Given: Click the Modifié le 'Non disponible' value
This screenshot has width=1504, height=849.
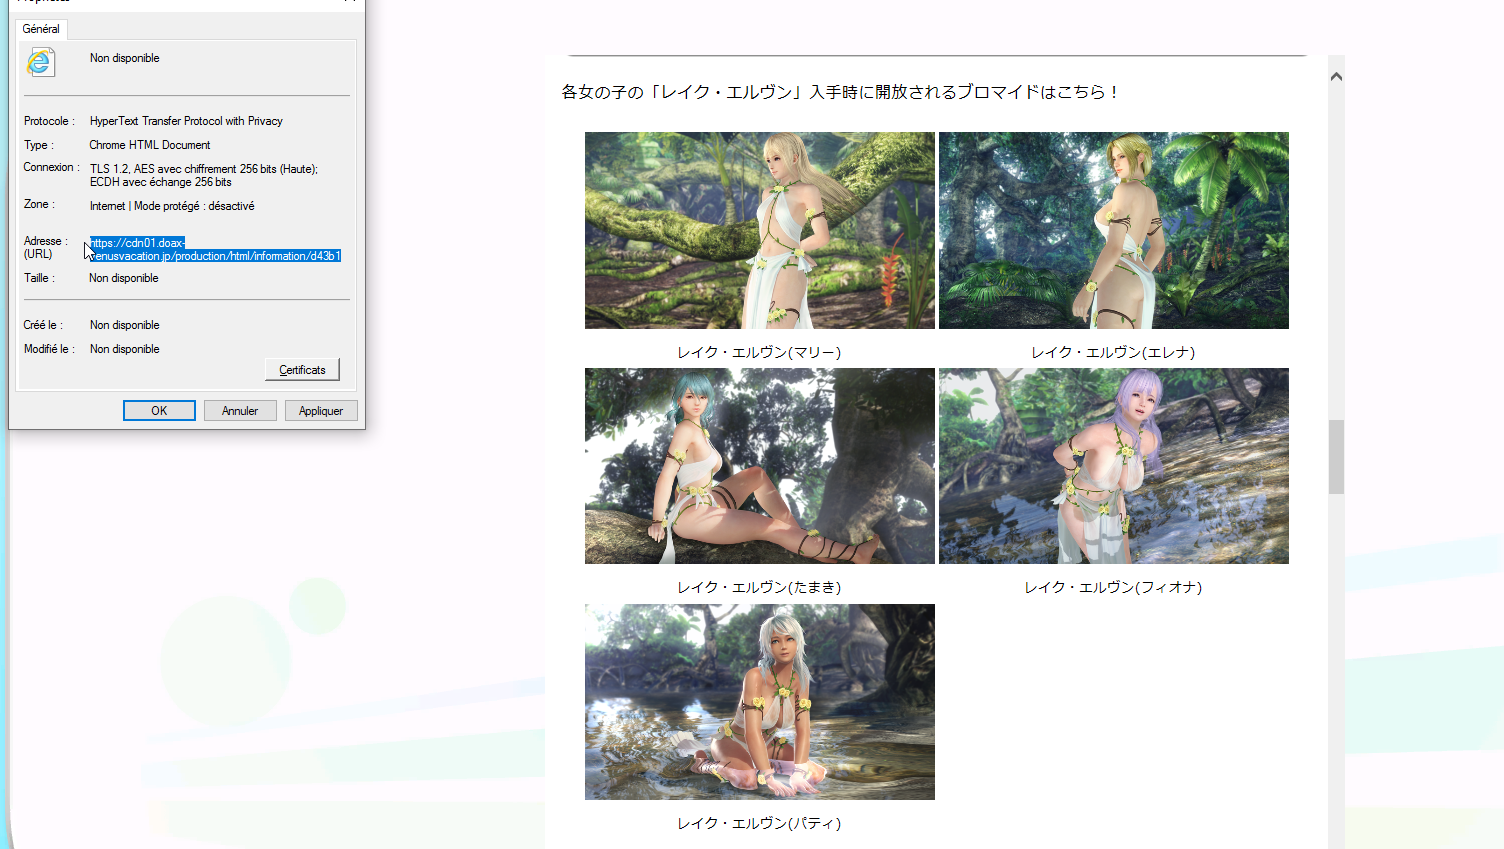Looking at the screenshot, I should [125, 349].
